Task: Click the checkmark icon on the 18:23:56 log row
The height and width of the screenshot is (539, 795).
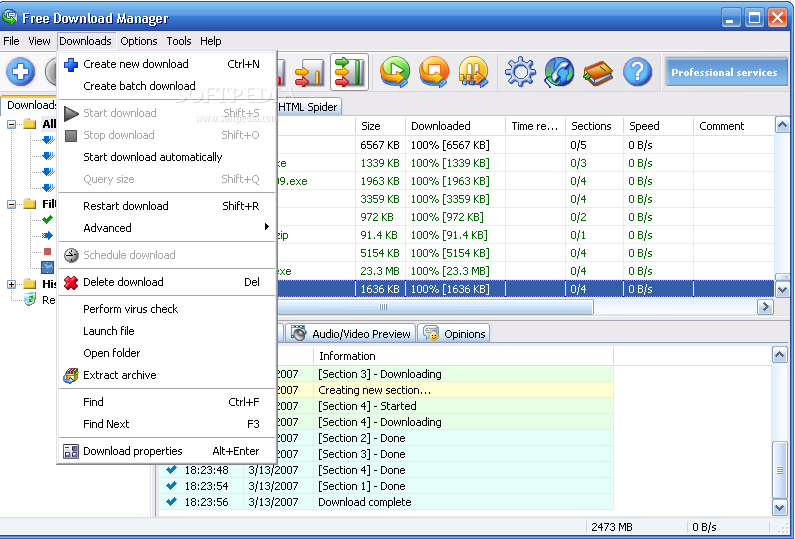Action: 172,501
